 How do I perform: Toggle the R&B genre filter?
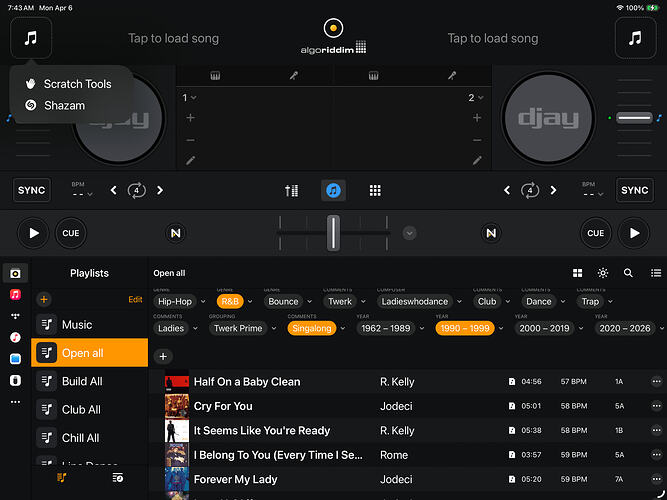230,301
